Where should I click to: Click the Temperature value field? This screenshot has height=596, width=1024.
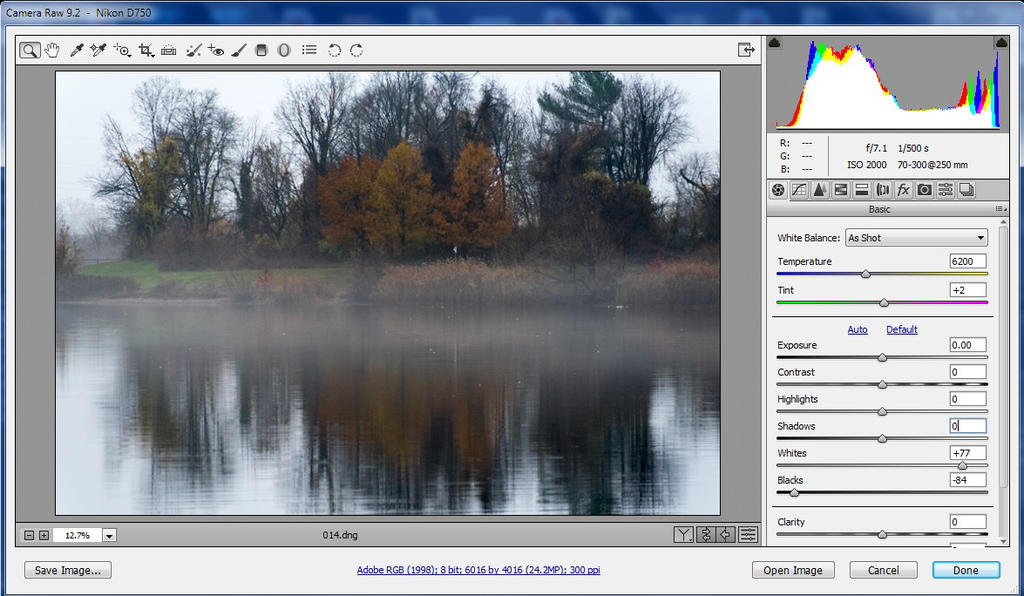[968, 261]
